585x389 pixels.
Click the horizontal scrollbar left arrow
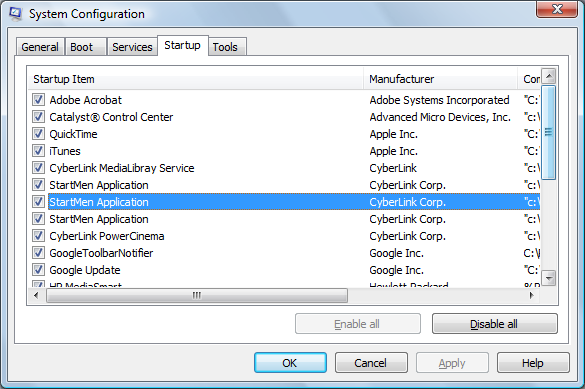coord(36,295)
